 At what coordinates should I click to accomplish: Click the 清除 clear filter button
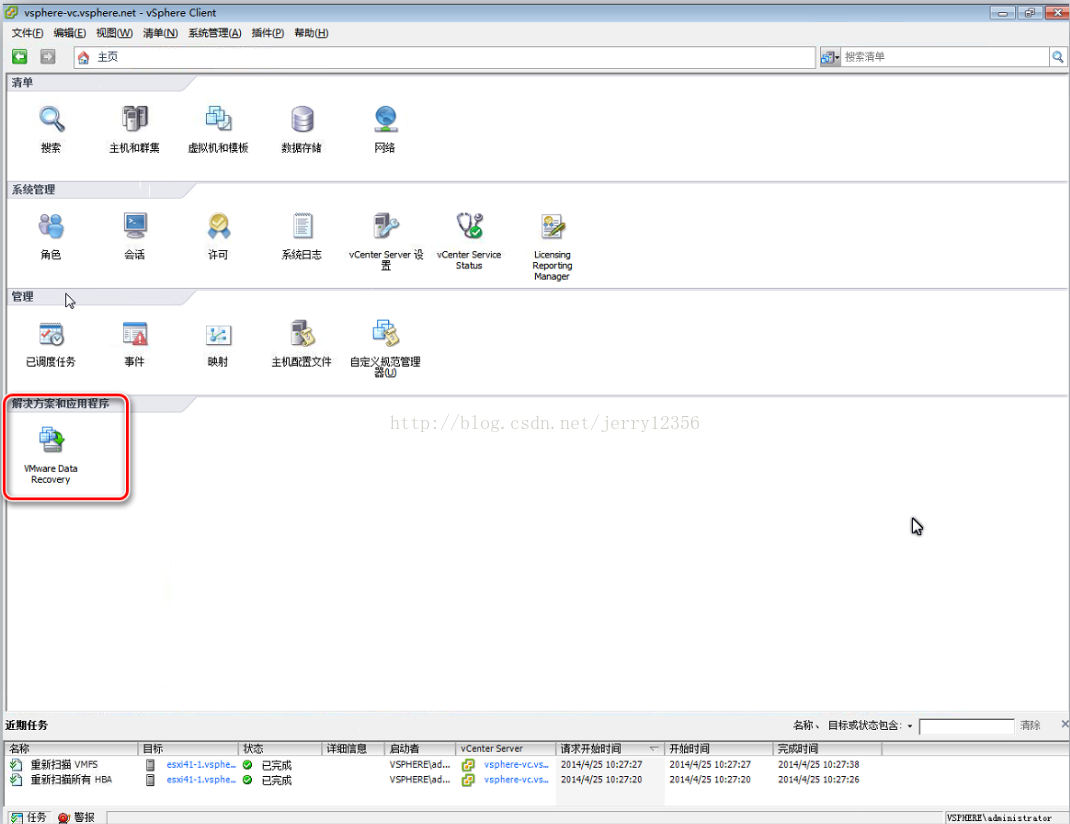tap(1030, 725)
